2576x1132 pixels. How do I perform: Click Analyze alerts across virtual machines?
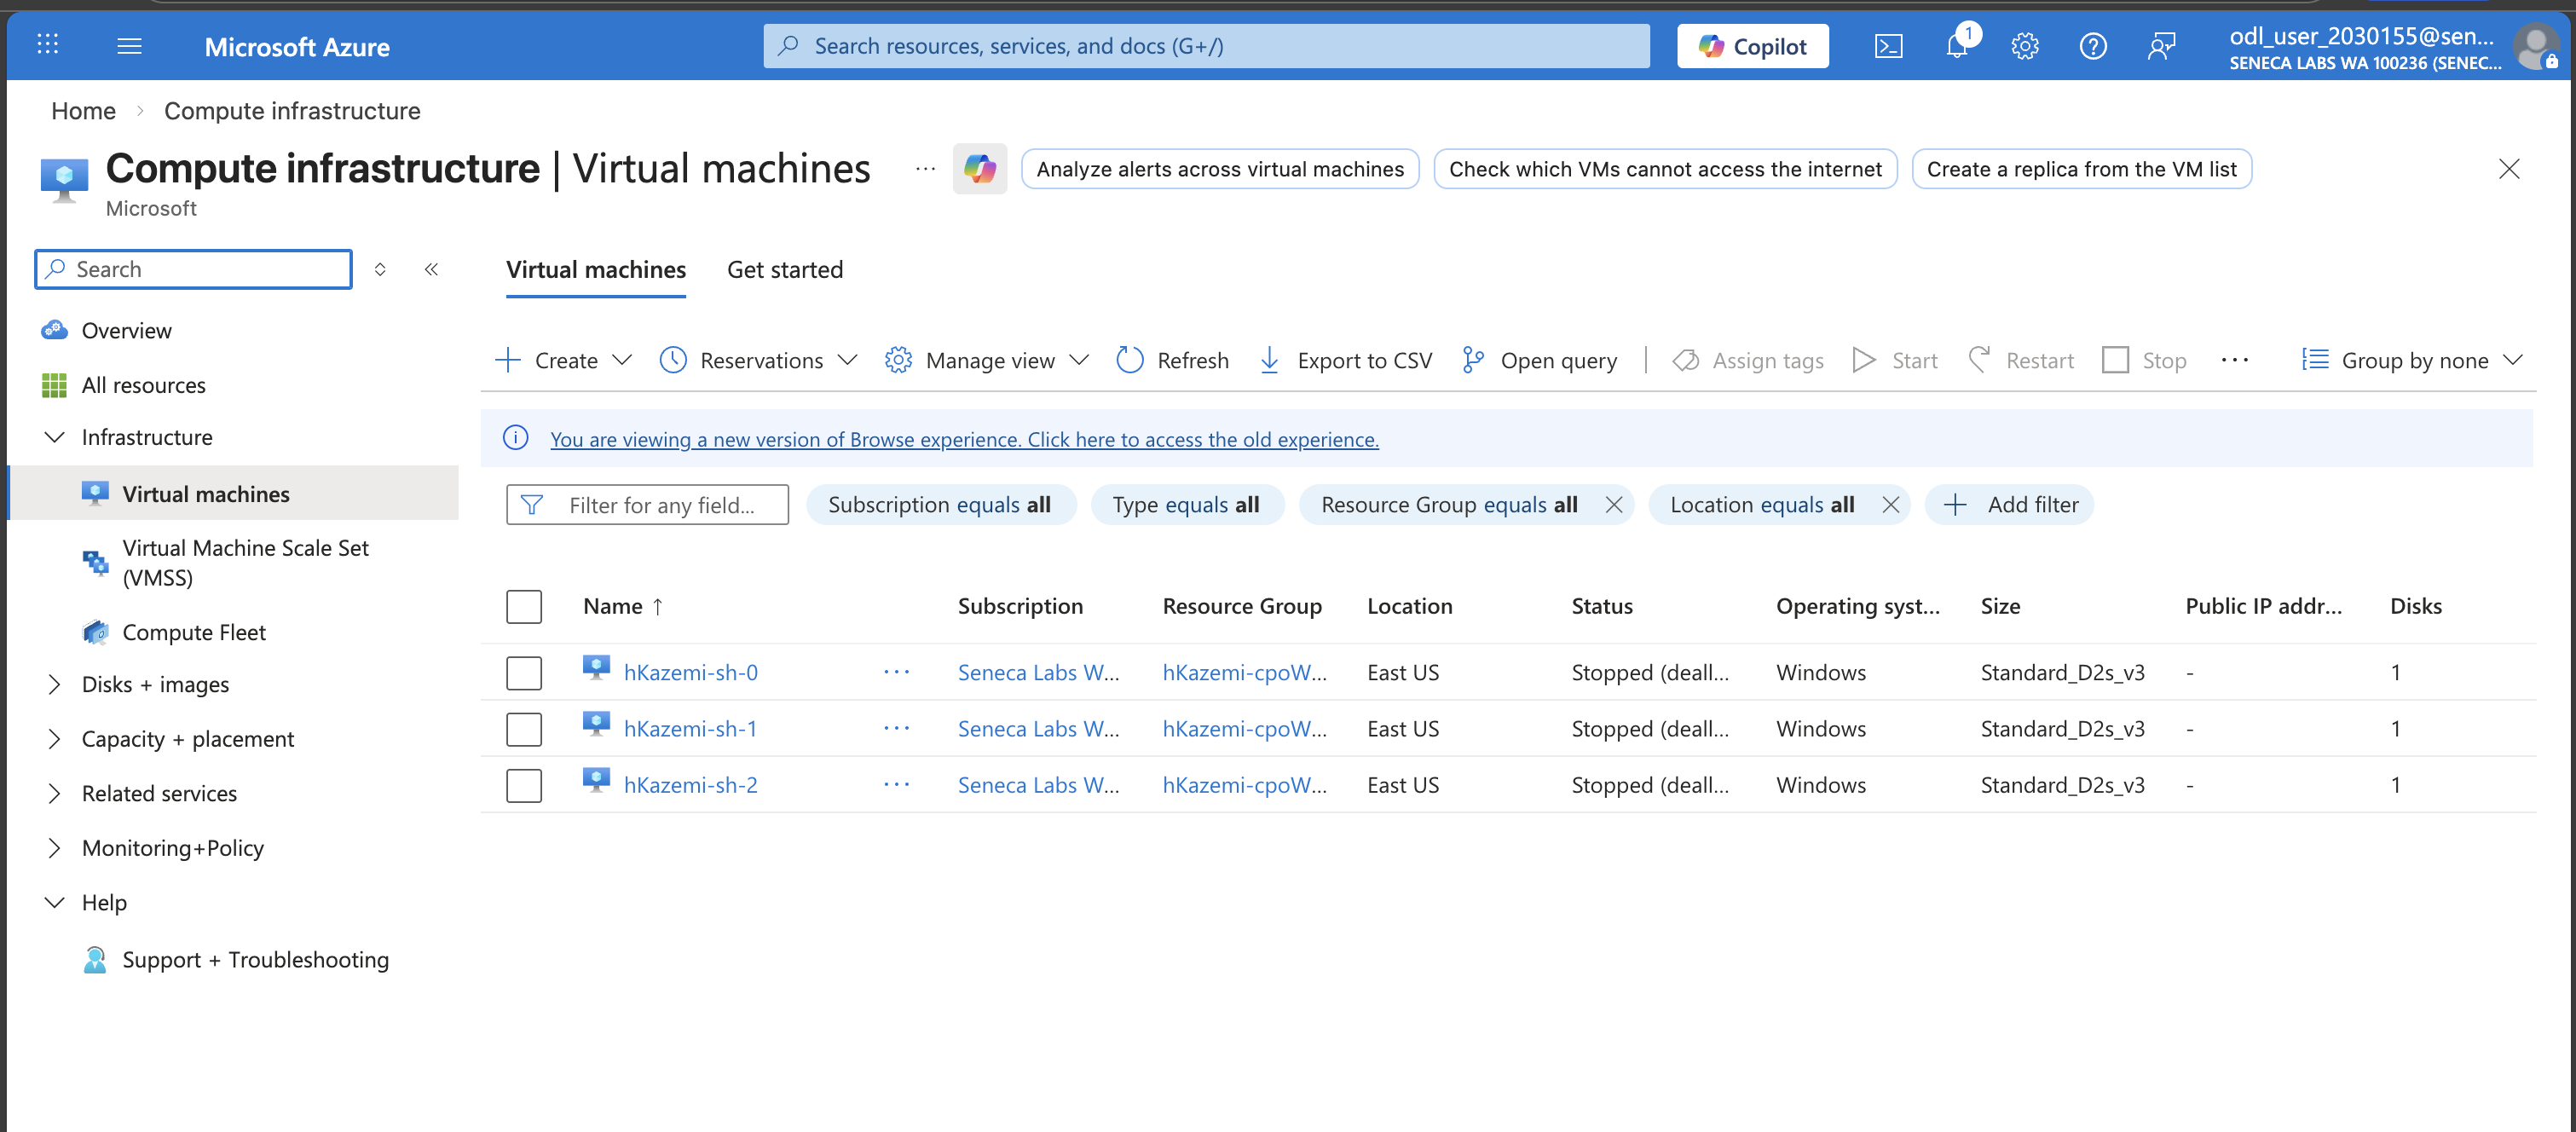(1220, 169)
